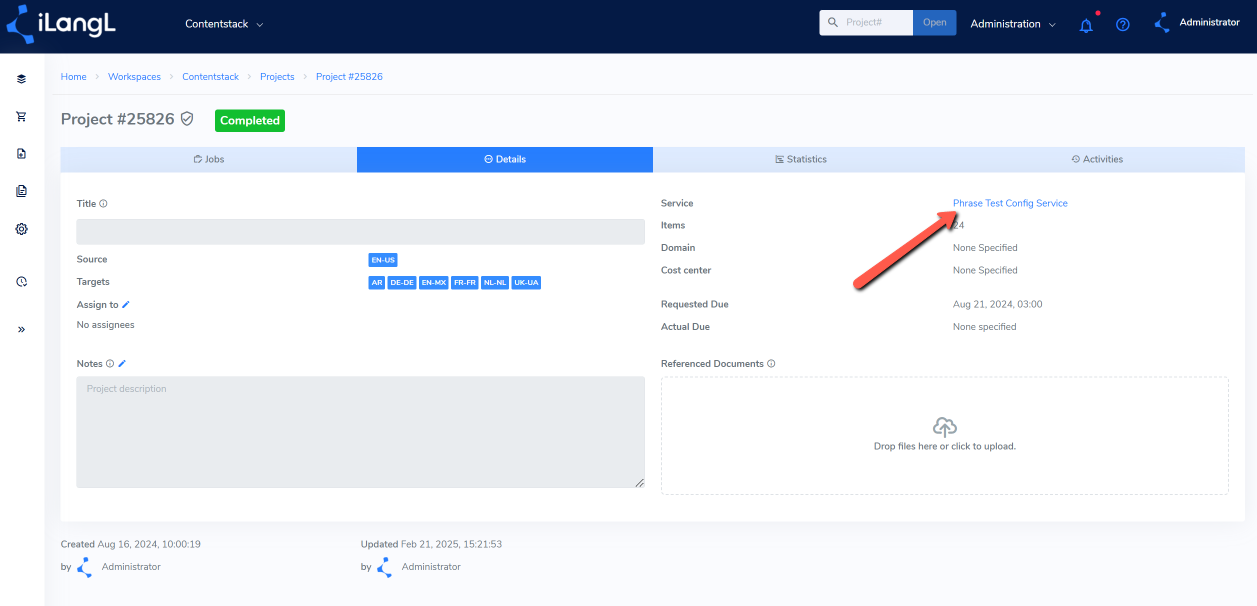
Task: Click into the Title input field
Action: 361,232
